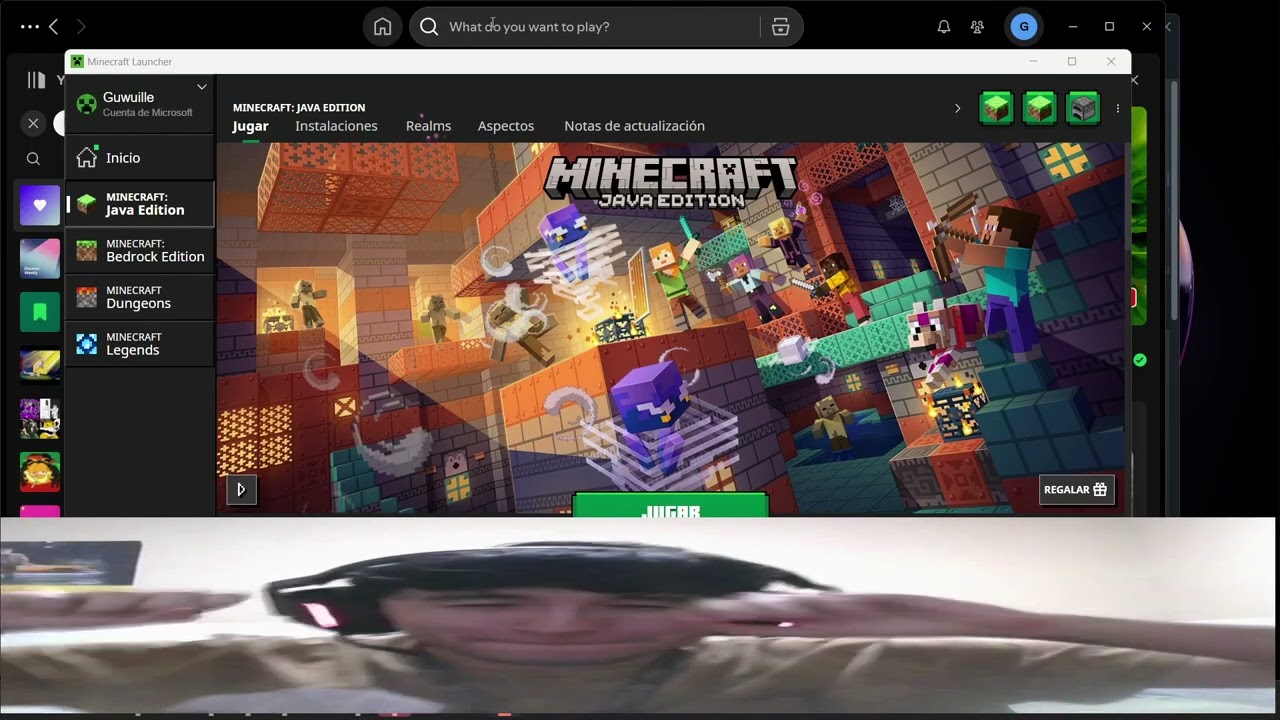Click the REGALAR gift button
The height and width of the screenshot is (720, 1280).
pyautogui.click(x=1076, y=489)
